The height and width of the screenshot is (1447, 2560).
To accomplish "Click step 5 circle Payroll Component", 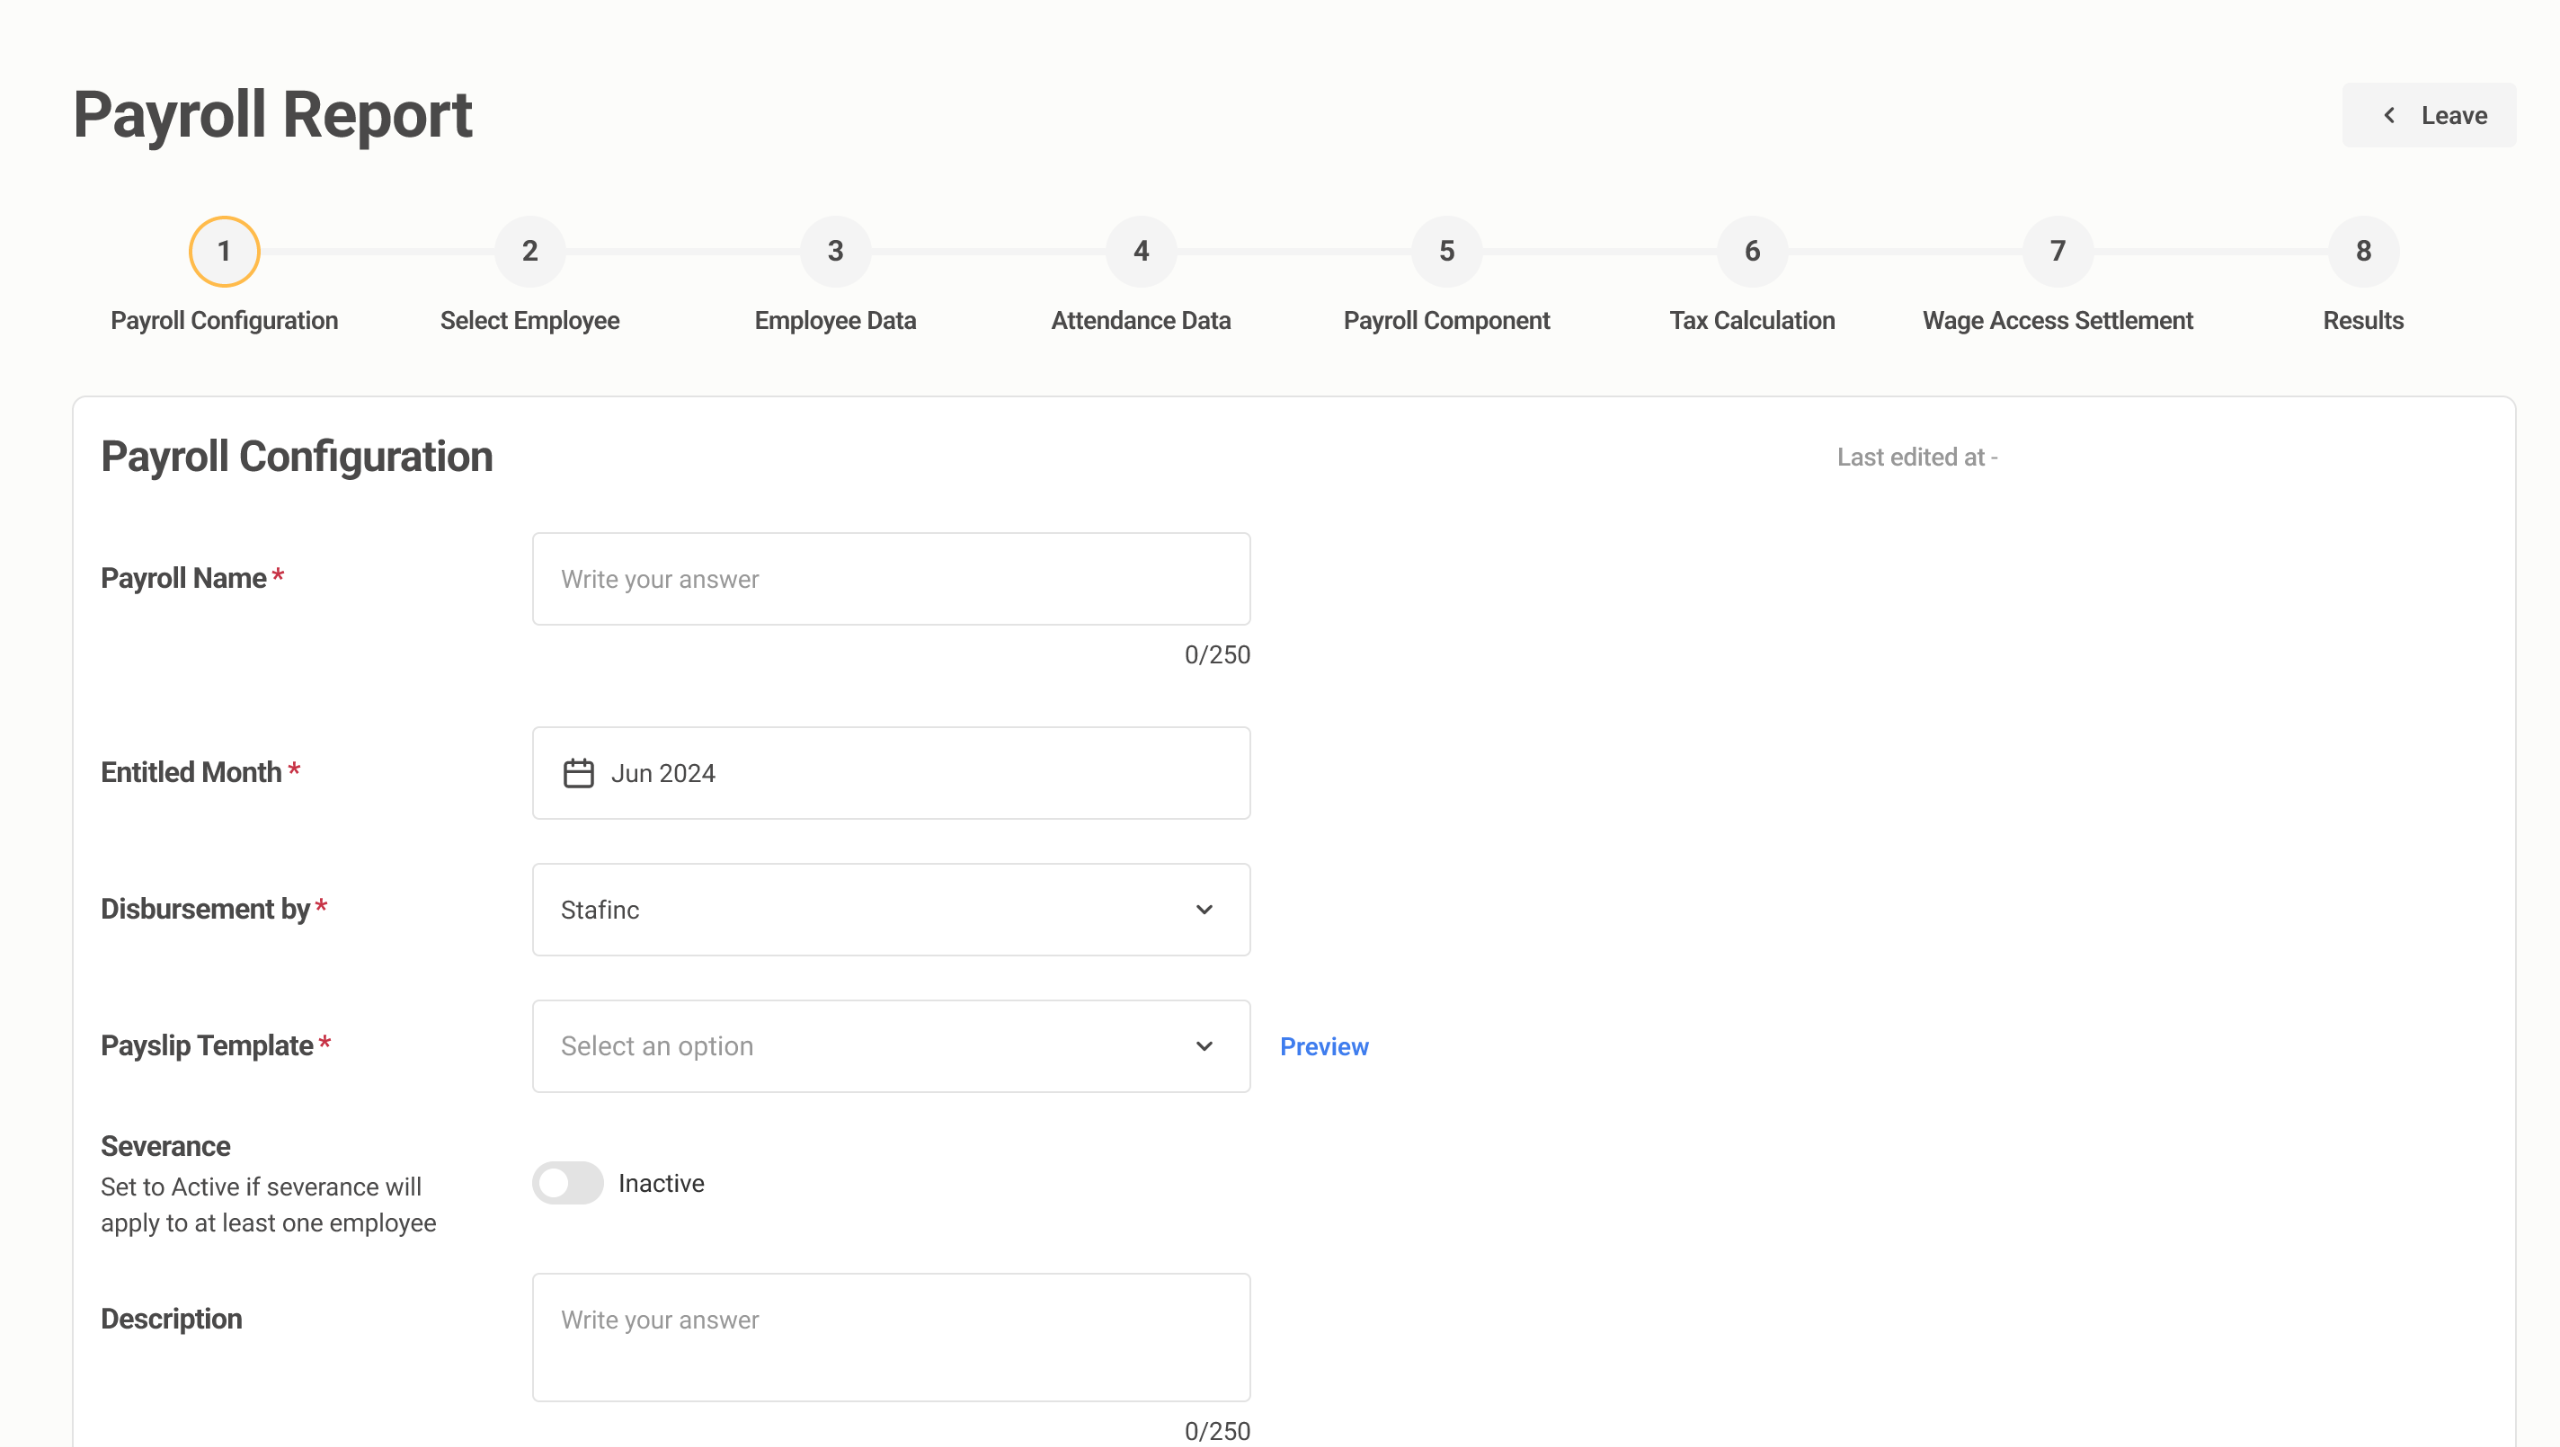I will [1446, 251].
